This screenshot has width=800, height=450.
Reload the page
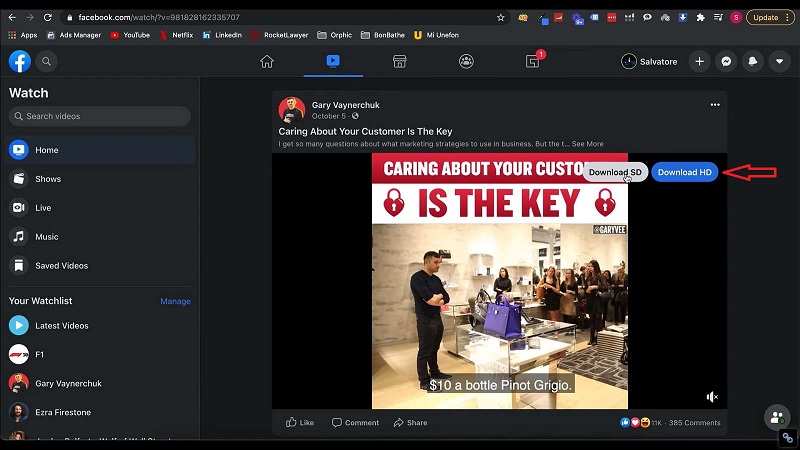click(x=48, y=17)
